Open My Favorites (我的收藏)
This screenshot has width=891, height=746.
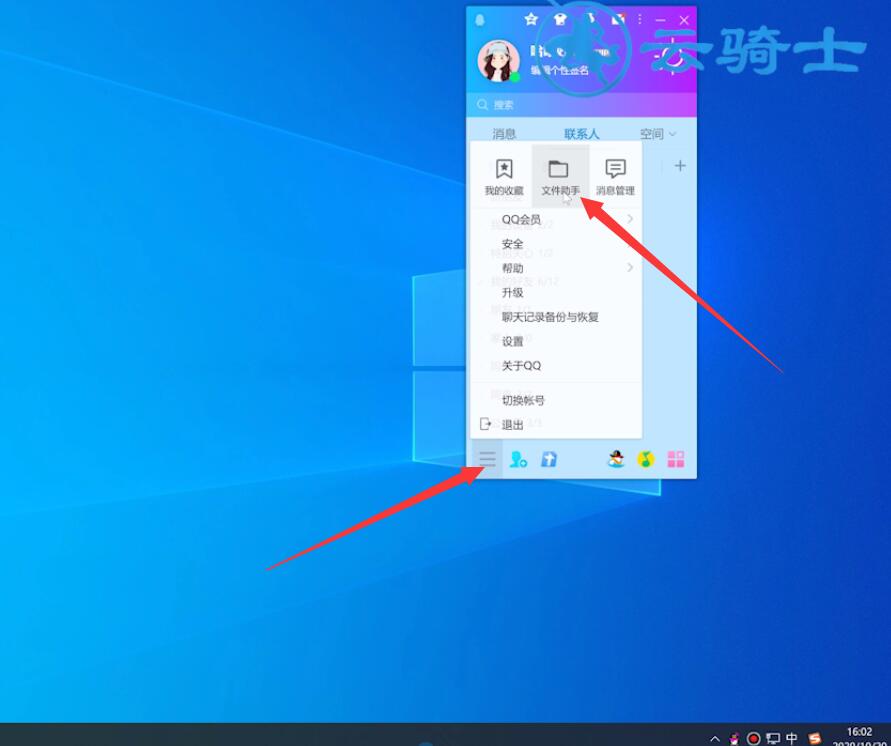tap(504, 177)
